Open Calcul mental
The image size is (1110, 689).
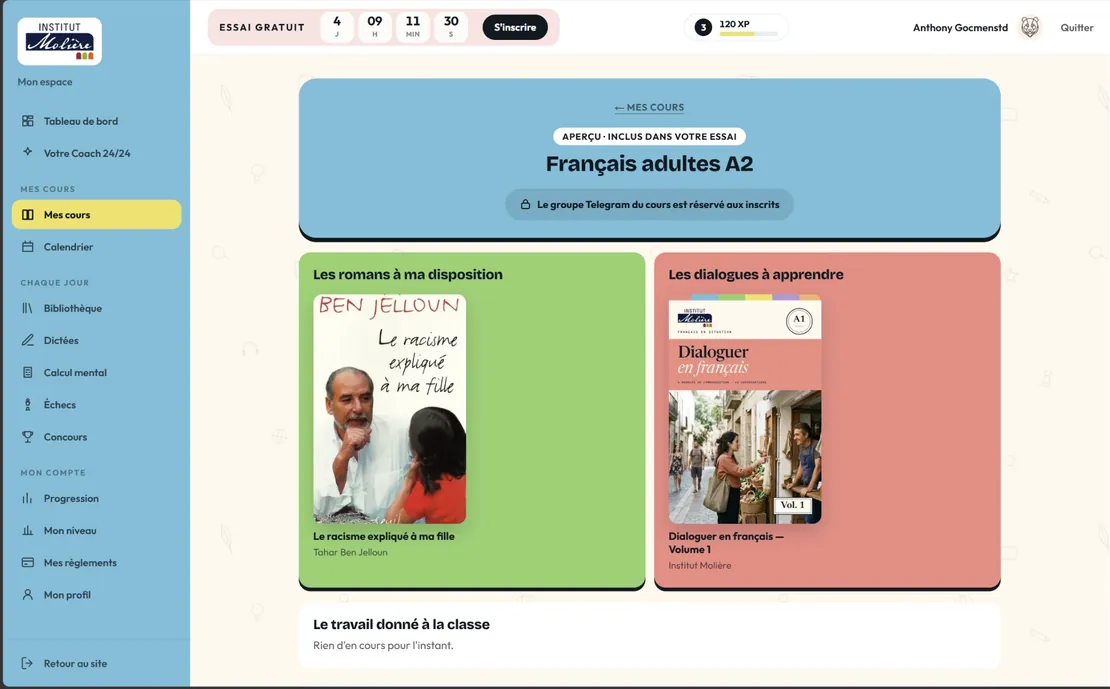tap(96, 372)
